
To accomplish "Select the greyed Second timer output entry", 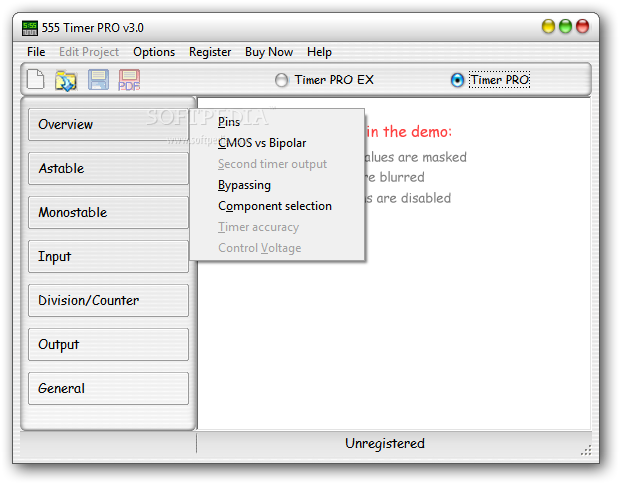I will coord(277,164).
